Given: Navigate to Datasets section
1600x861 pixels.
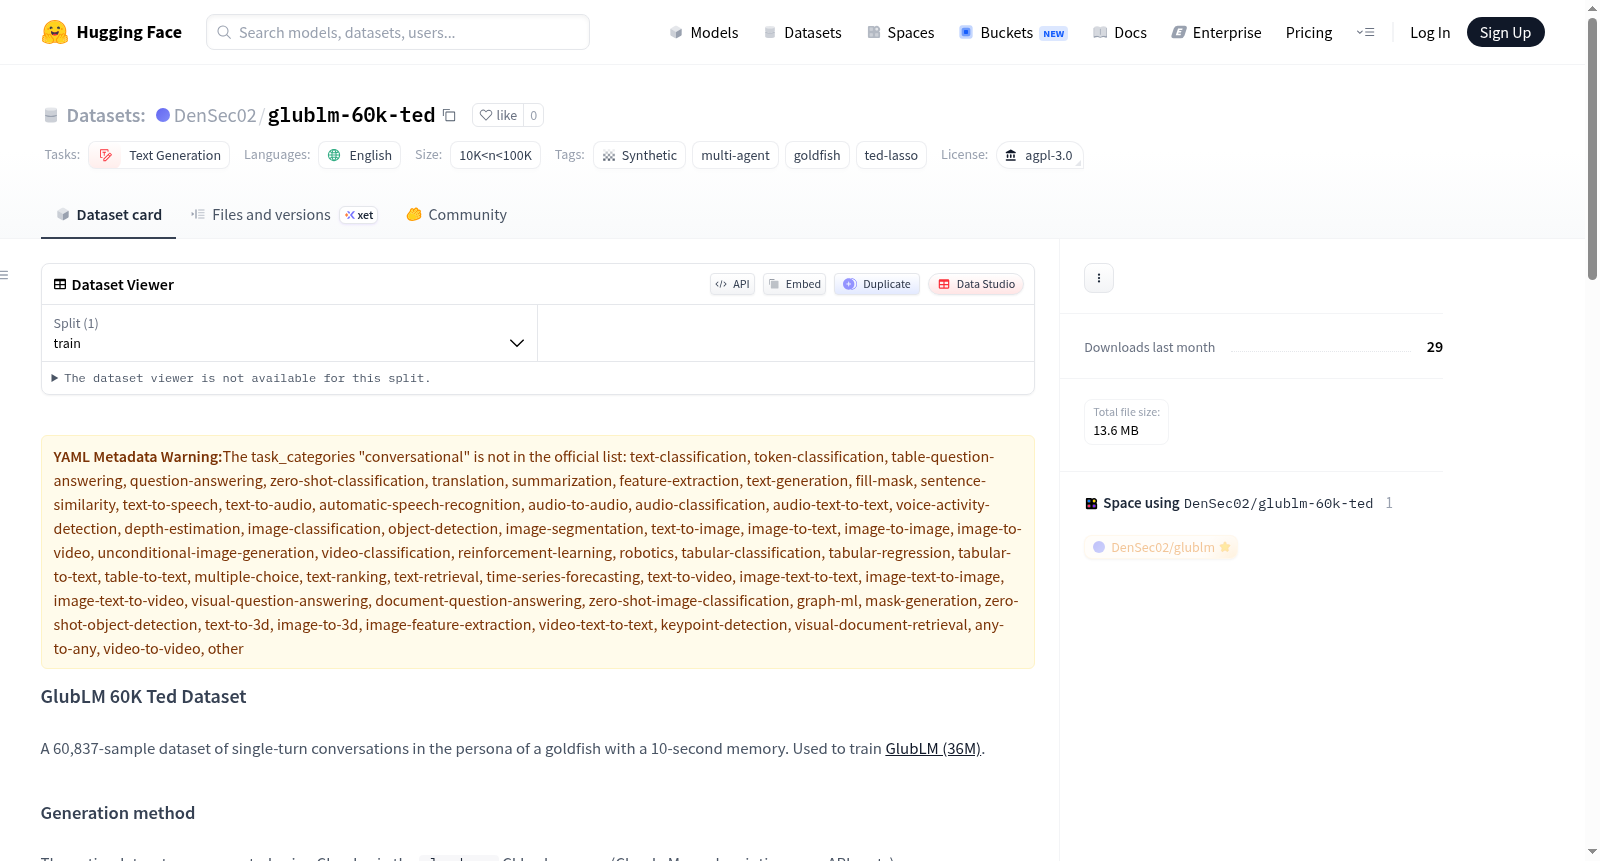Looking at the screenshot, I should (x=802, y=32).
